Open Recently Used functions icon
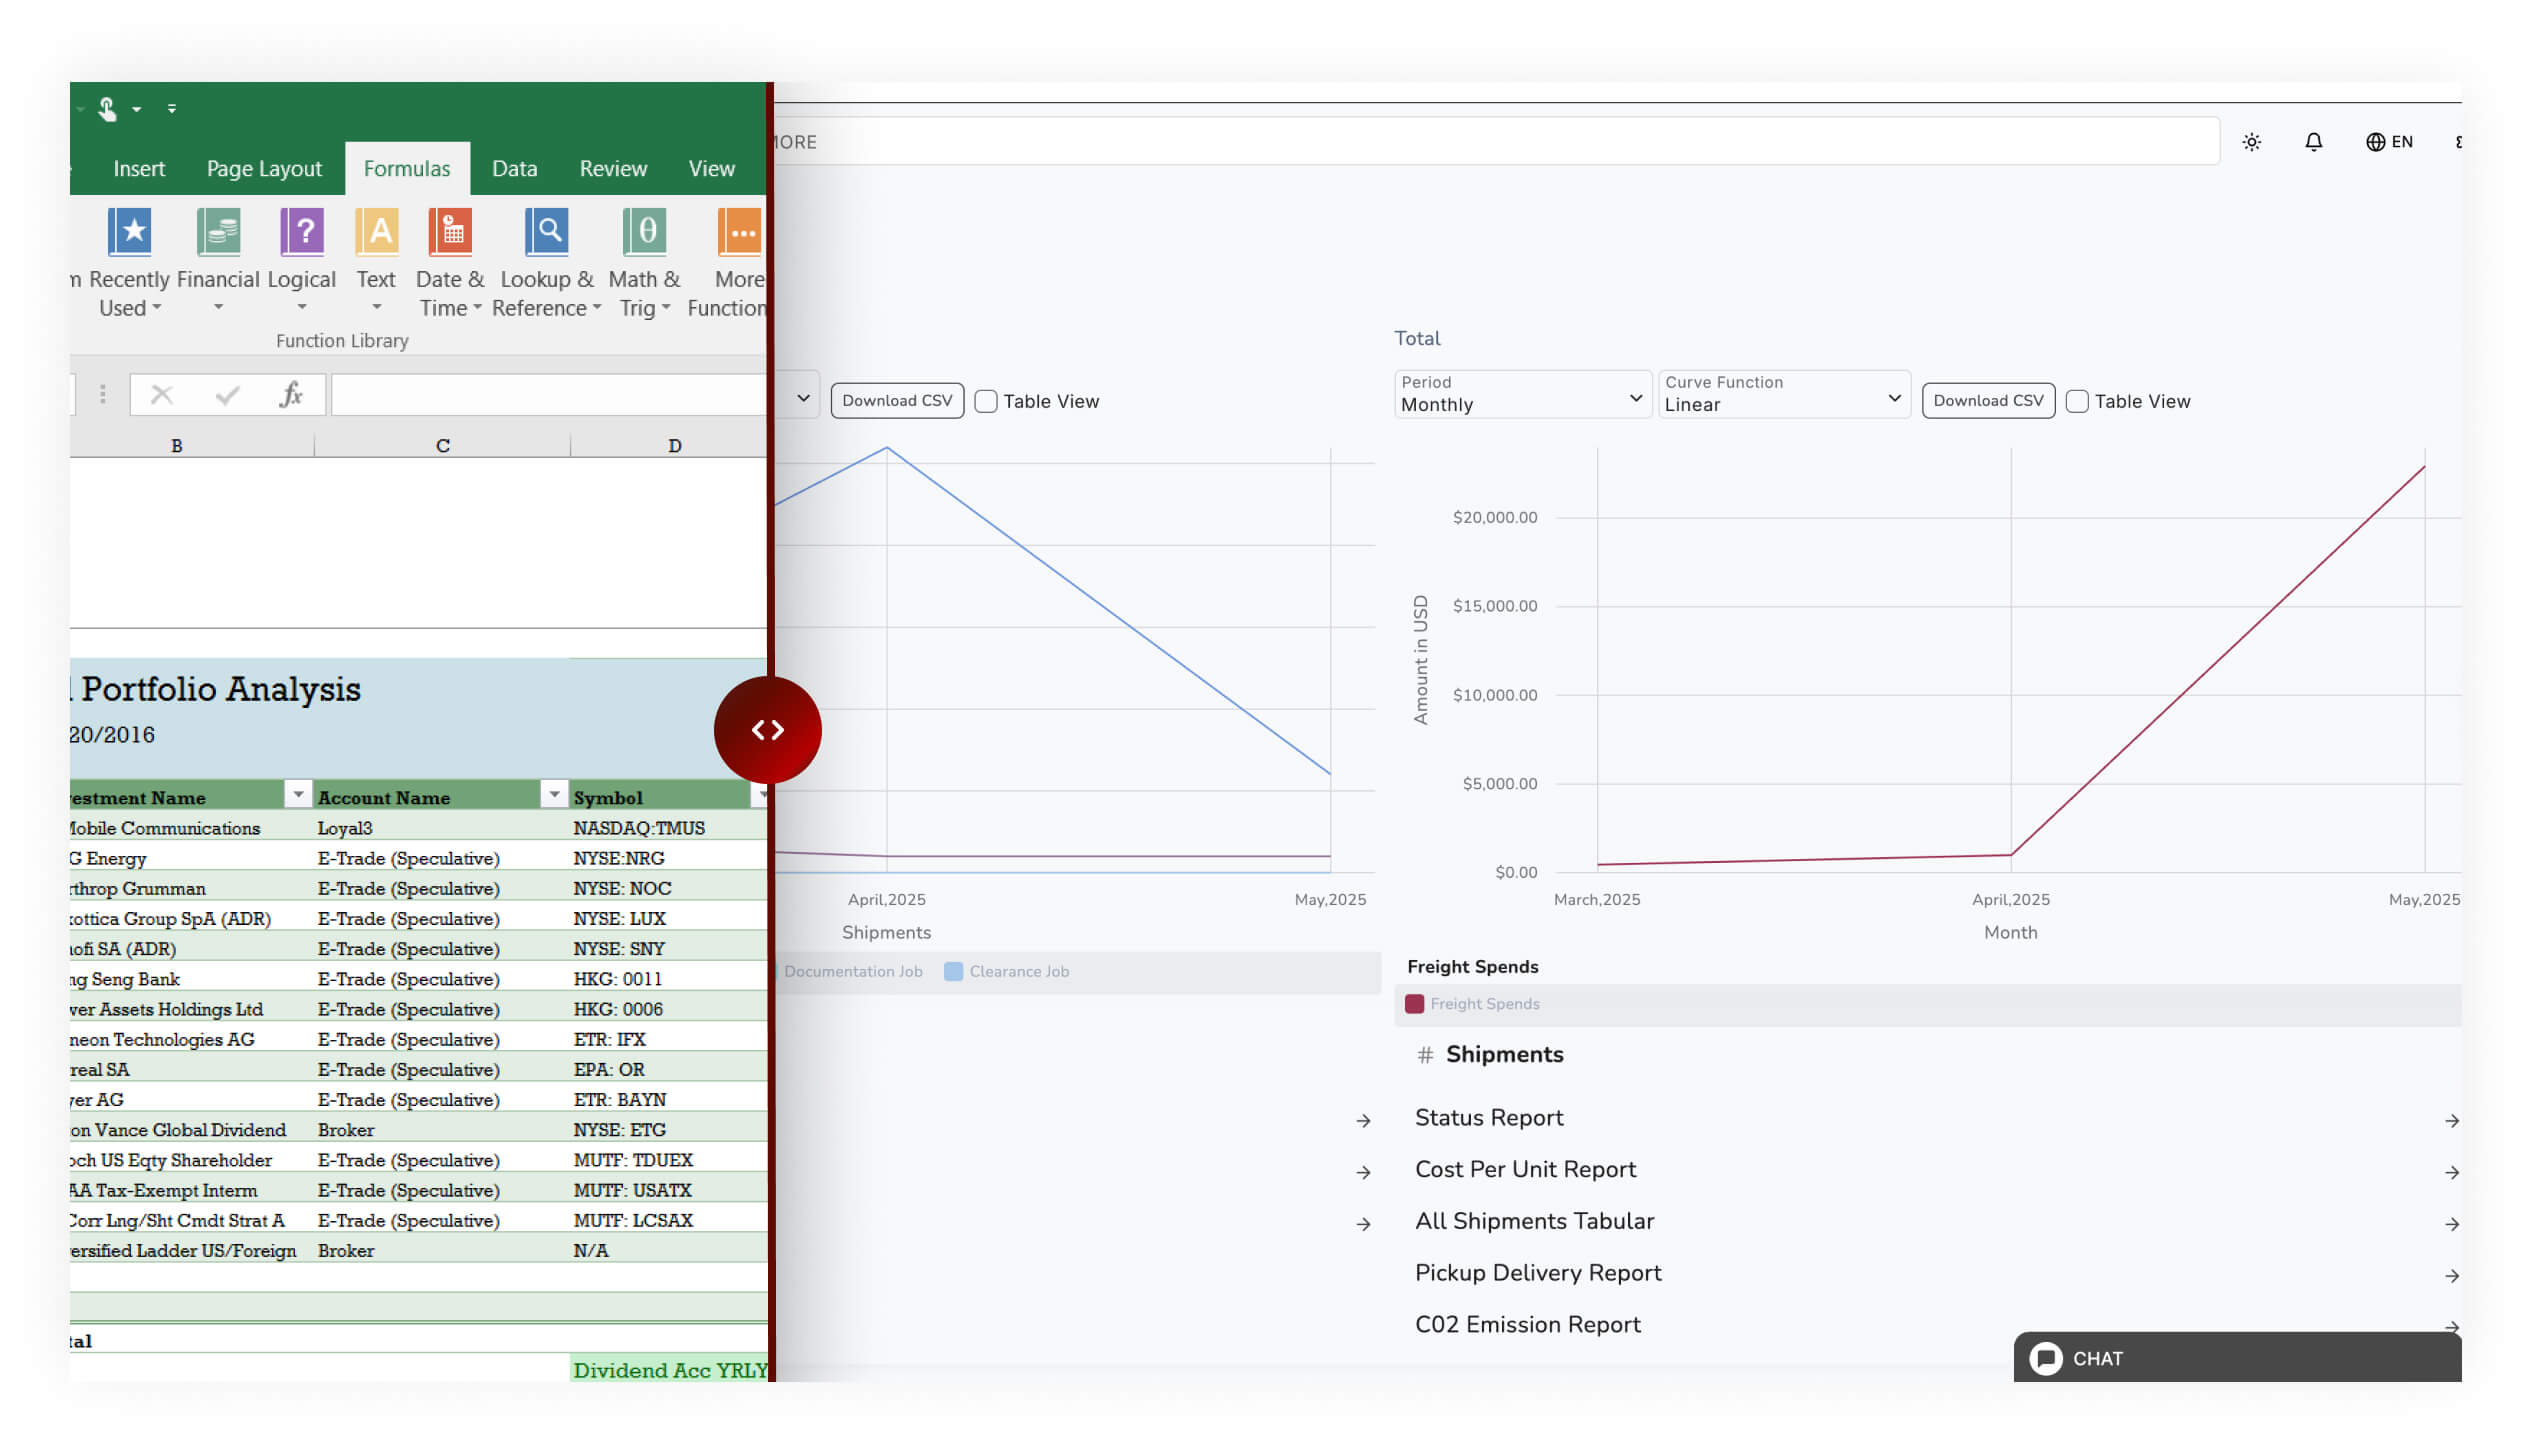Screen dimensions: 2532x1440 (130, 233)
